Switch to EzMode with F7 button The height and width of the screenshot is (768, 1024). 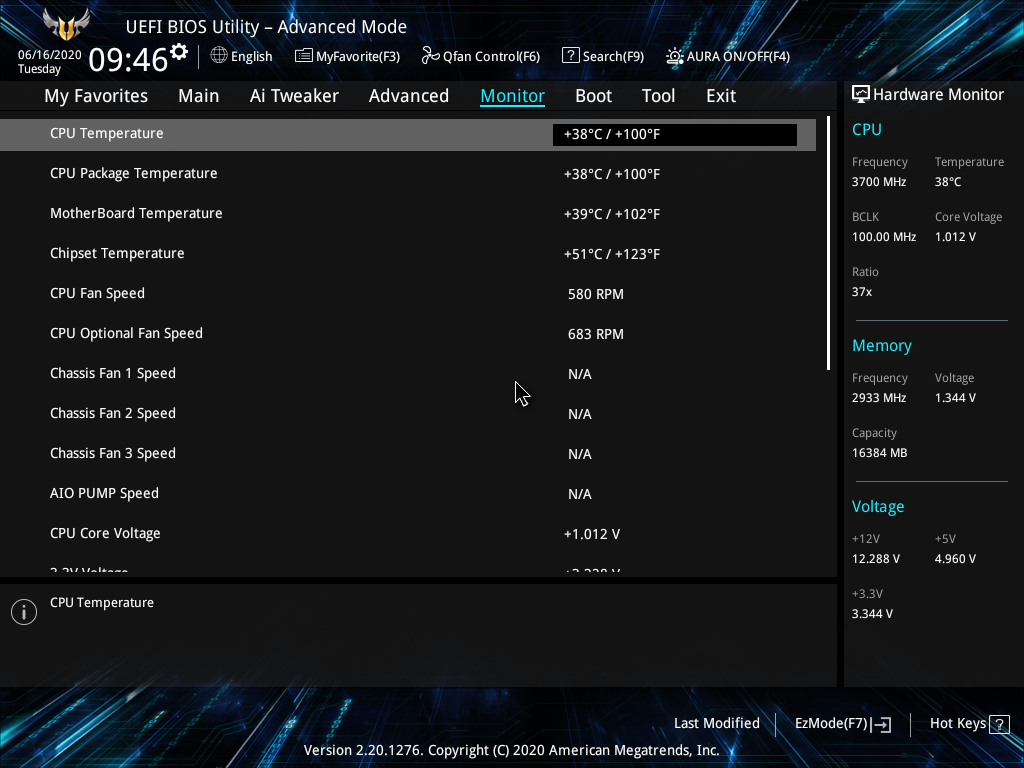click(842, 723)
